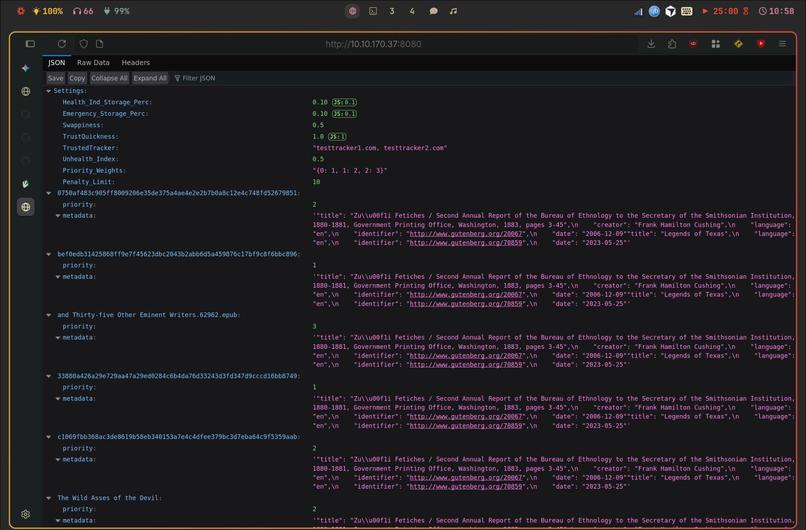The image size is (806, 530).
Task: Click the 25:00 pomodoro timer
Action: 725,11
